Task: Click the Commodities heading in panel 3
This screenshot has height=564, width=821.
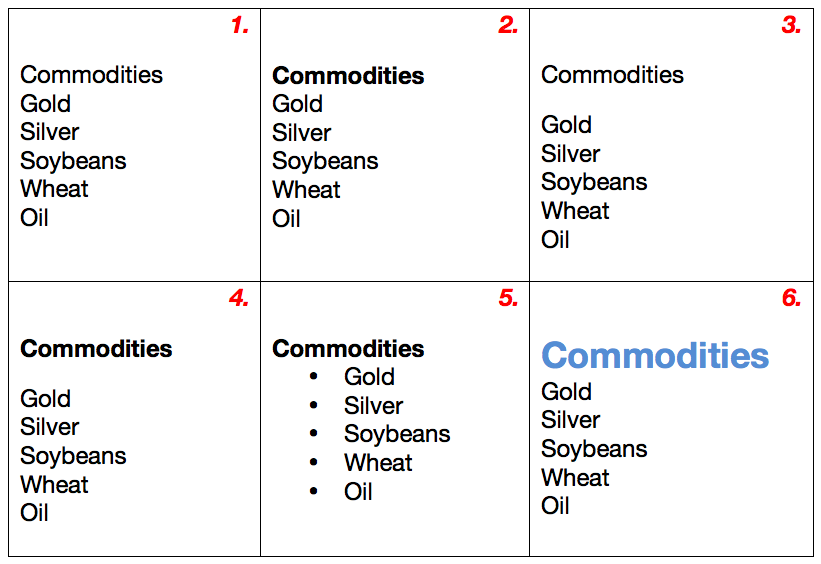Action: (612, 75)
